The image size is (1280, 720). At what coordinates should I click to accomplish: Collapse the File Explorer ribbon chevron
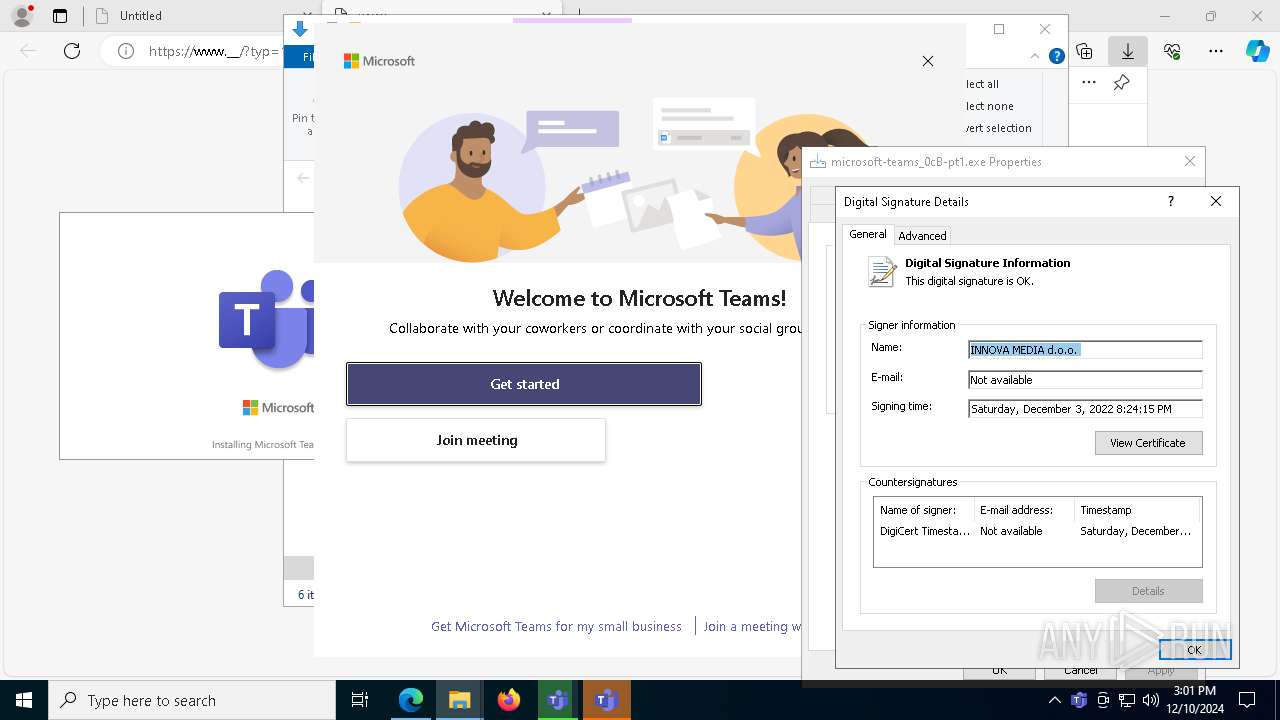pos(1036,57)
